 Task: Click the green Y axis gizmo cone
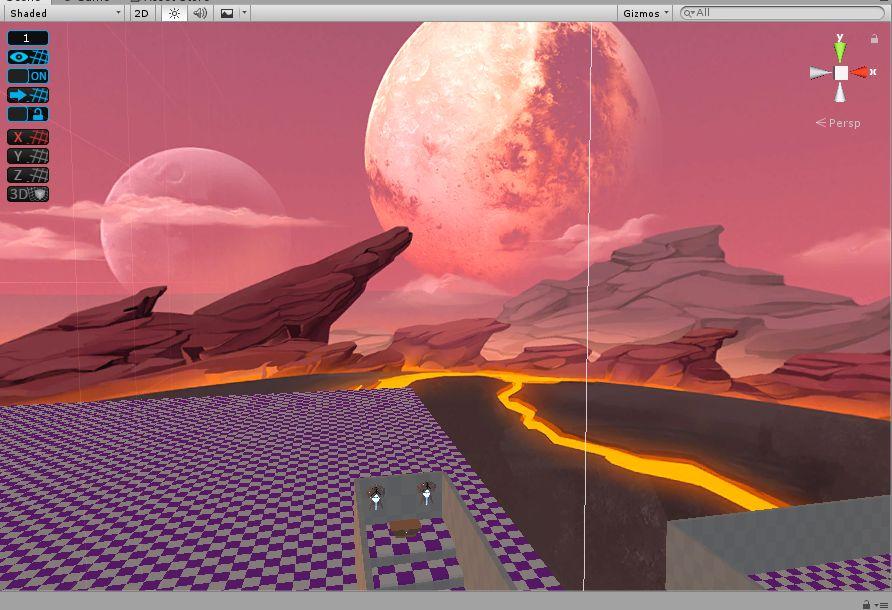point(840,48)
